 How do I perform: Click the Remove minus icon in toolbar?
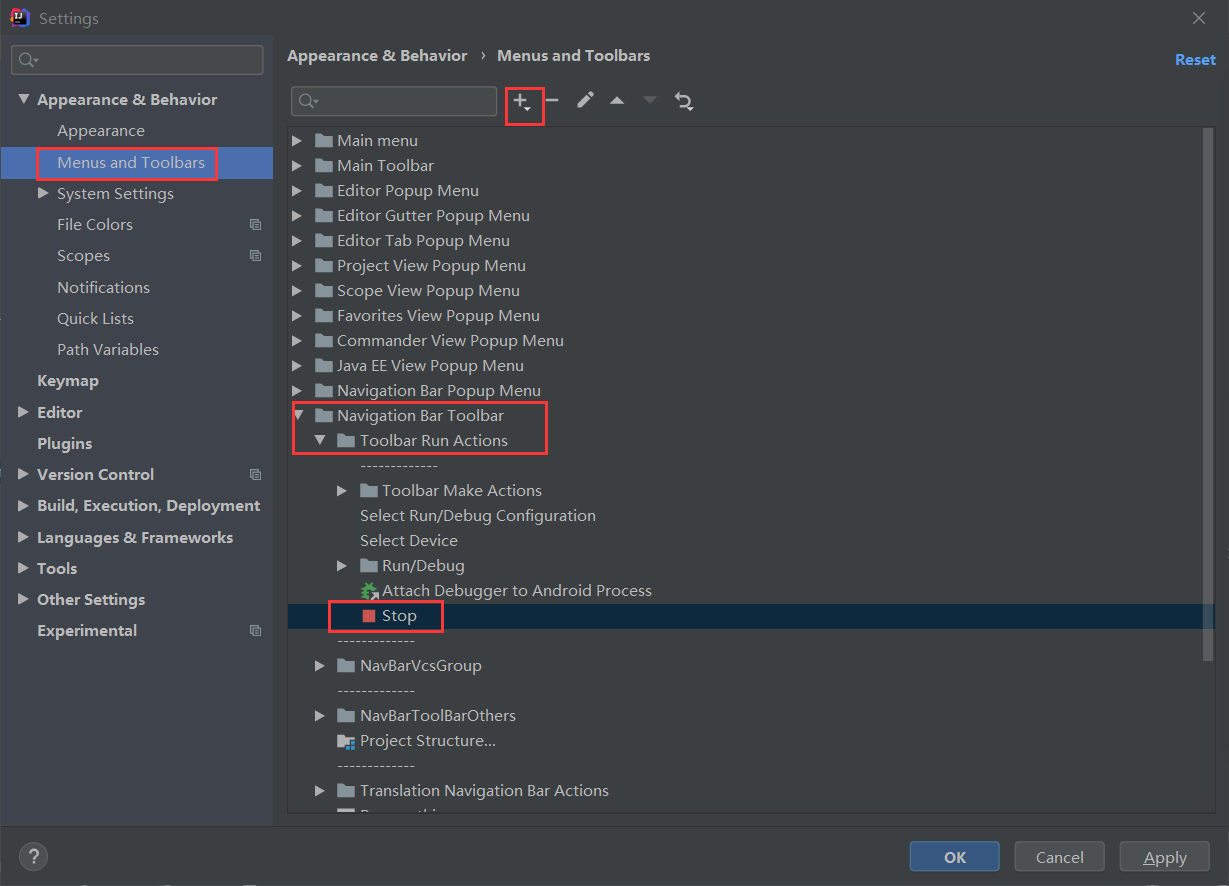(x=552, y=100)
